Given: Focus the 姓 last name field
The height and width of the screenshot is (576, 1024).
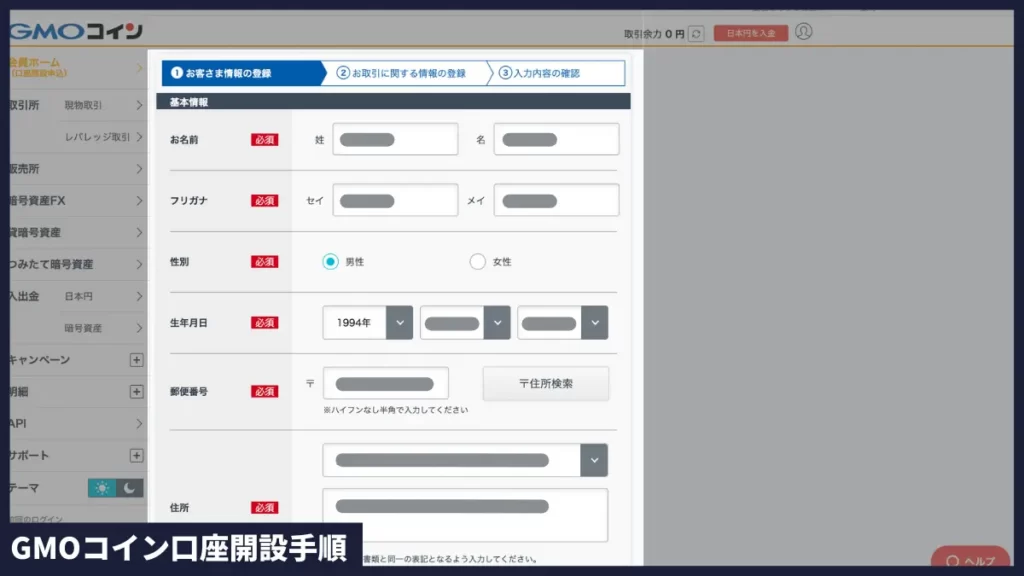Looking at the screenshot, I should coord(395,139).
